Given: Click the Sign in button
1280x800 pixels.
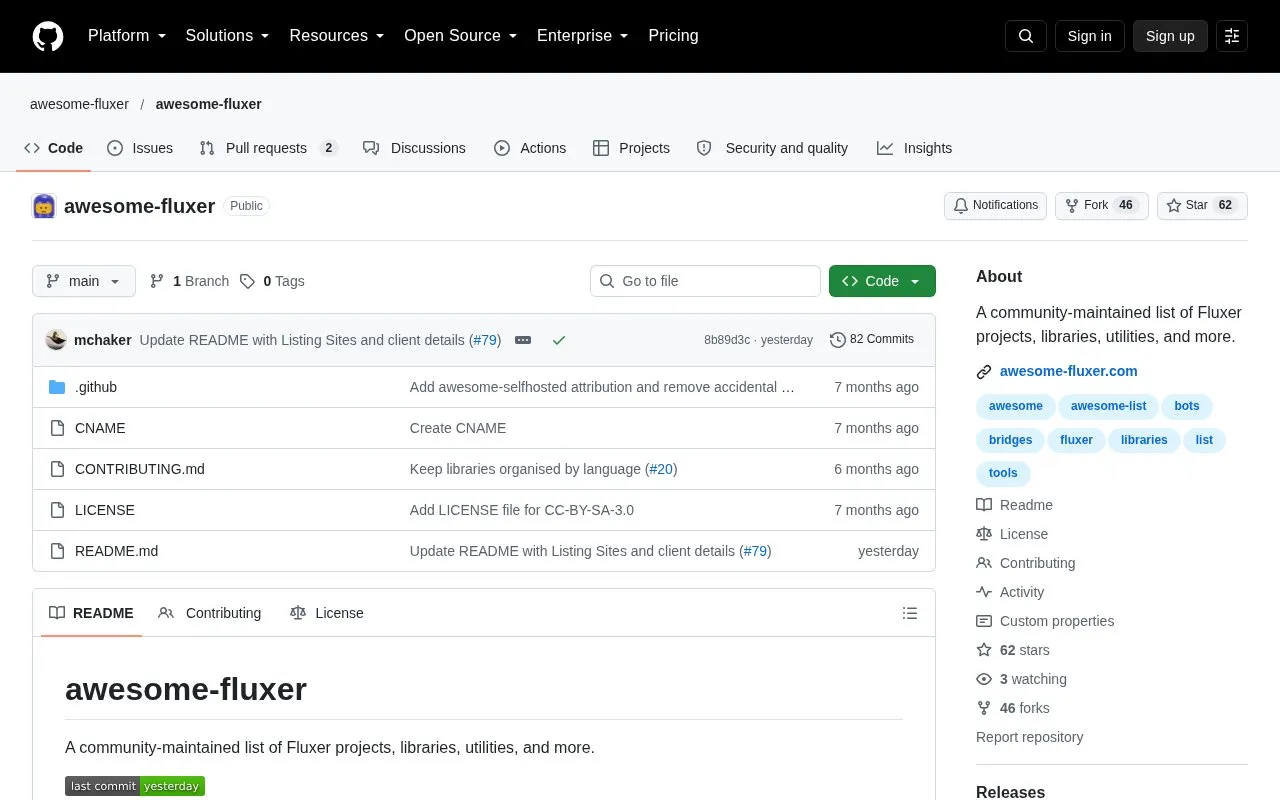Looking at the screenshot, I should pos(1089,36).
